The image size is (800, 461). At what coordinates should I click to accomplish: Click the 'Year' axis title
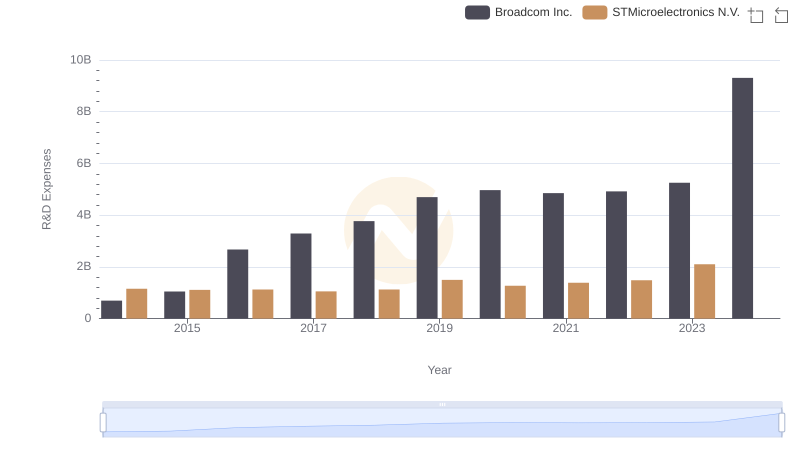(439, 370)
